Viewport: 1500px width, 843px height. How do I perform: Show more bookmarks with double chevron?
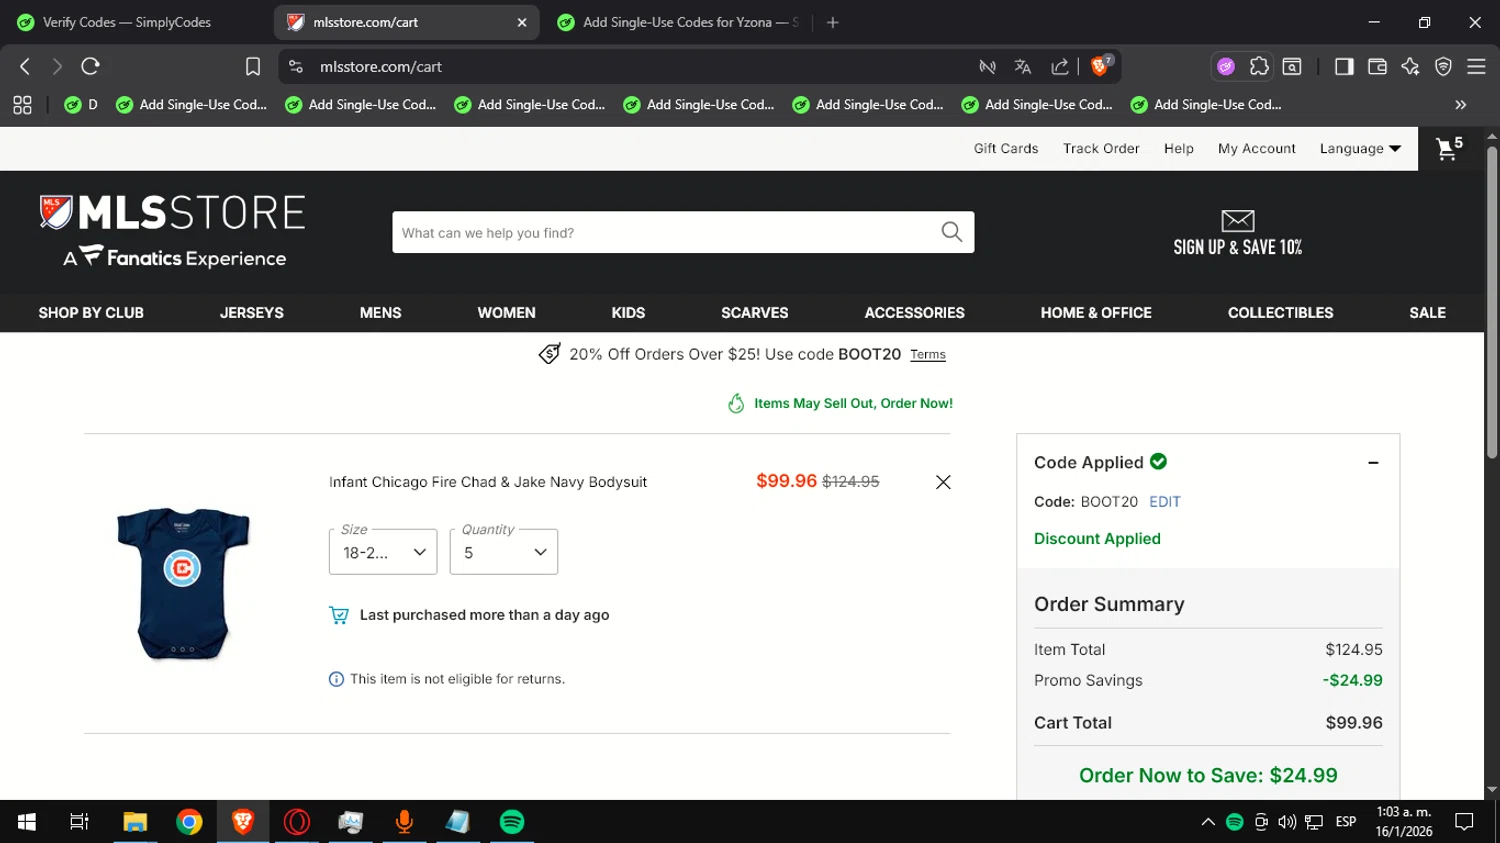pyautogui.click(x=1461, y=104)
